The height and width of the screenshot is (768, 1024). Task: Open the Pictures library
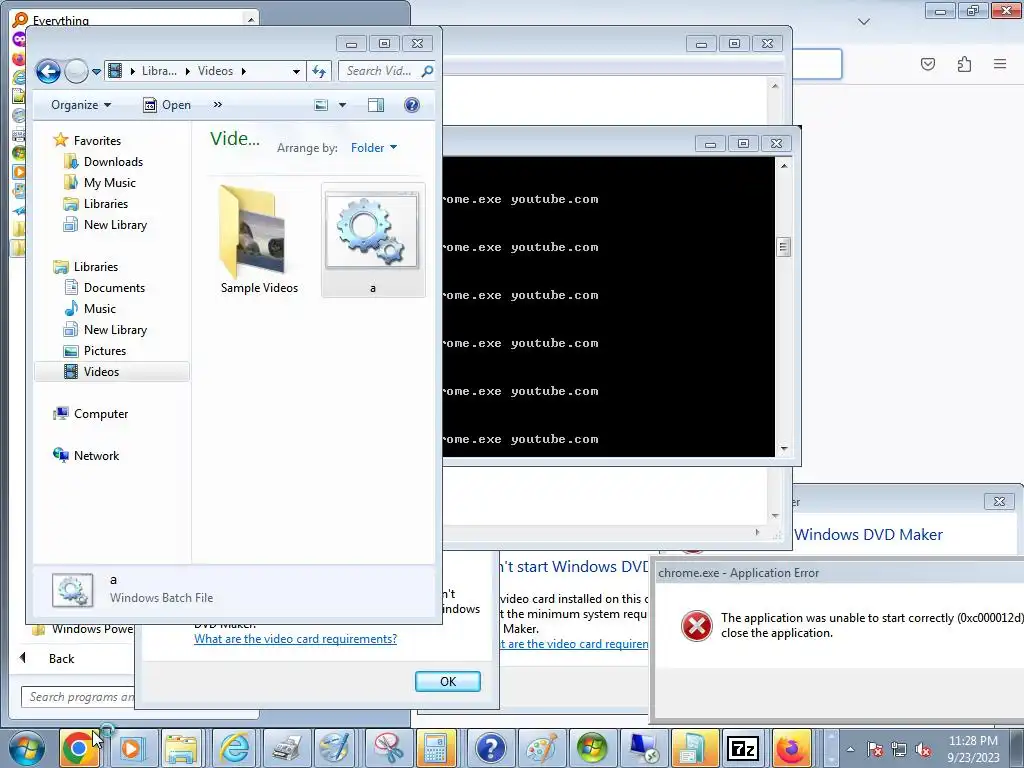click(x=104, y=351)
